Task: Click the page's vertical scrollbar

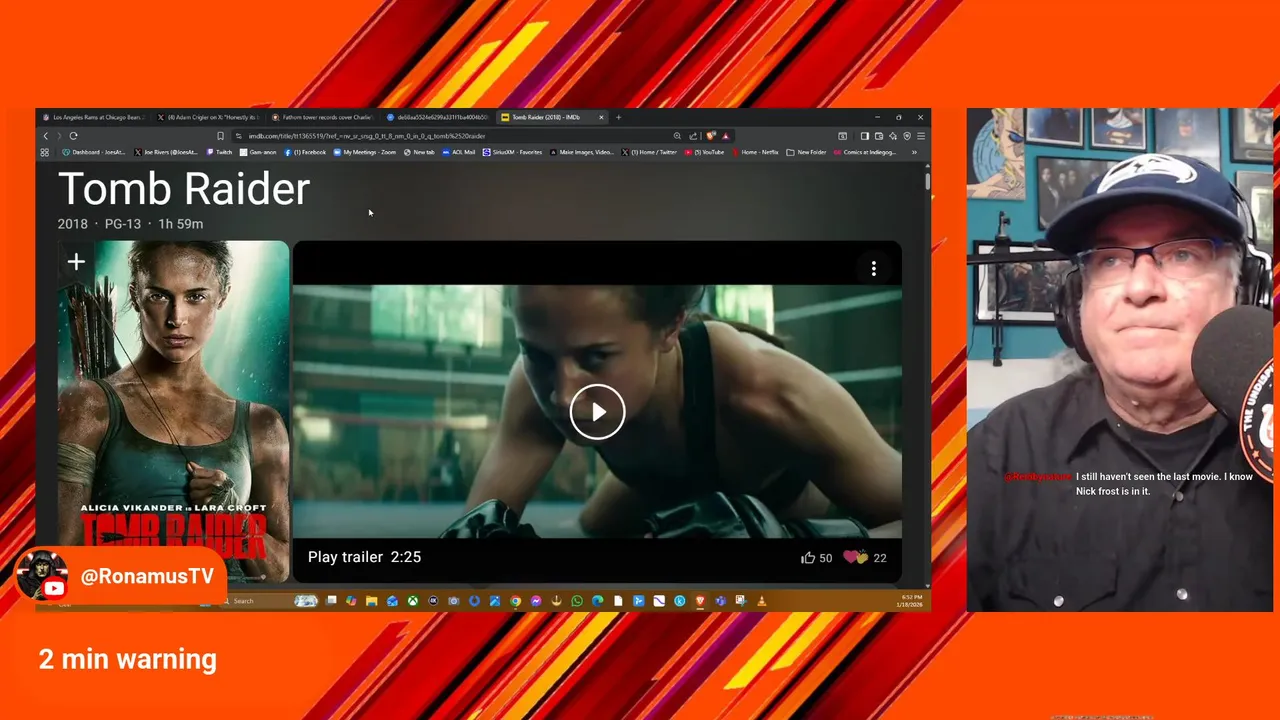Action: click(x=927, y=181)
